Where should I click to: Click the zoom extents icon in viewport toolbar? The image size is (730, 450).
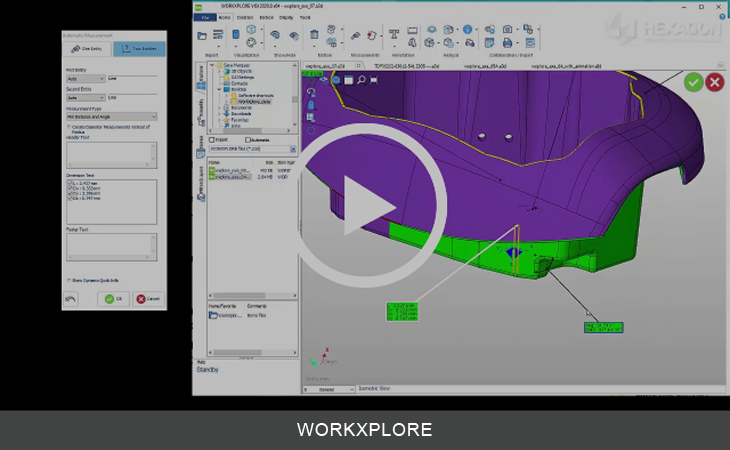coord(373,80)
